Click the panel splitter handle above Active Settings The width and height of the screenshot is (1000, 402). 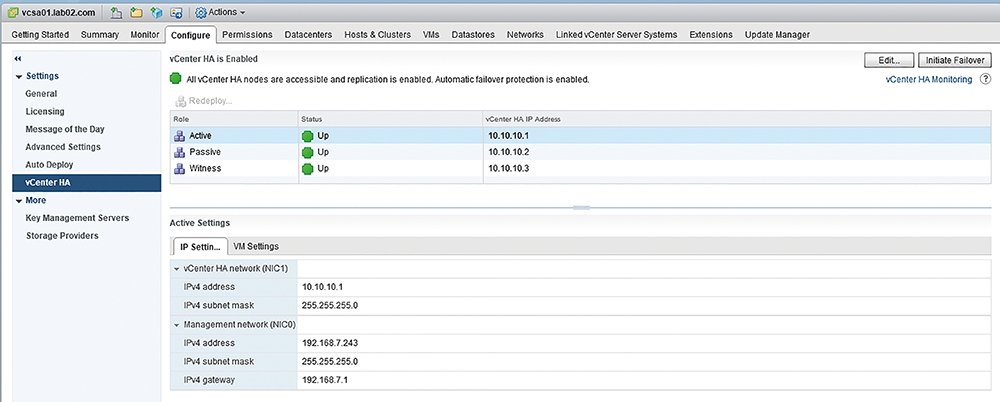(581, 207)
